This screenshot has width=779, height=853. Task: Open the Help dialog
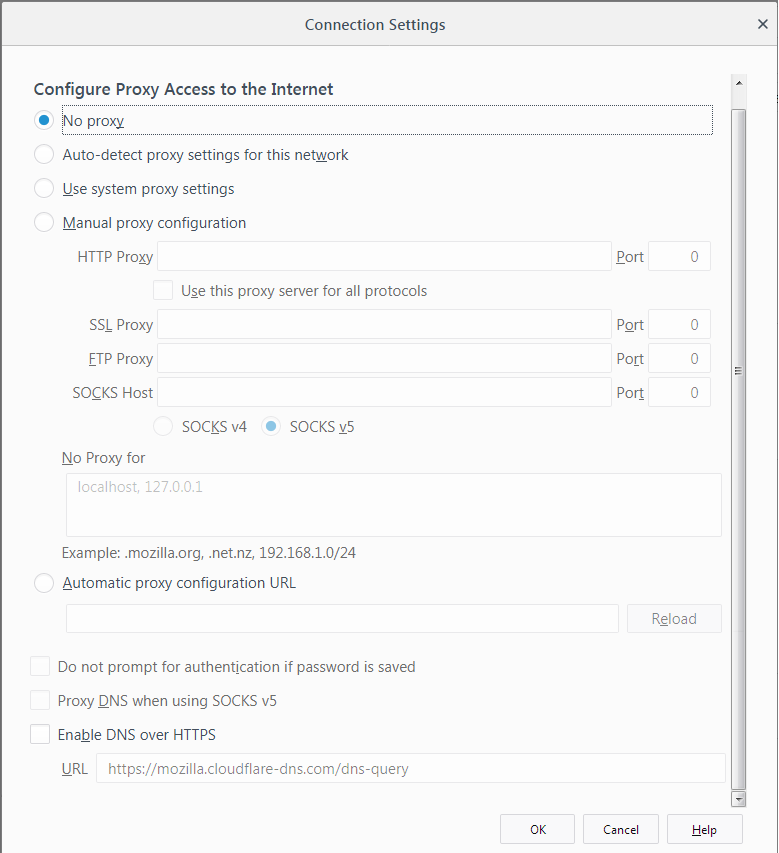704,829
